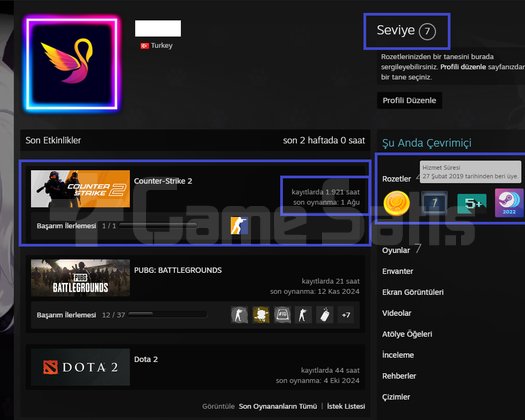
Task: Open the Counter-Strike 2 game banner
Action: point(80,189)
